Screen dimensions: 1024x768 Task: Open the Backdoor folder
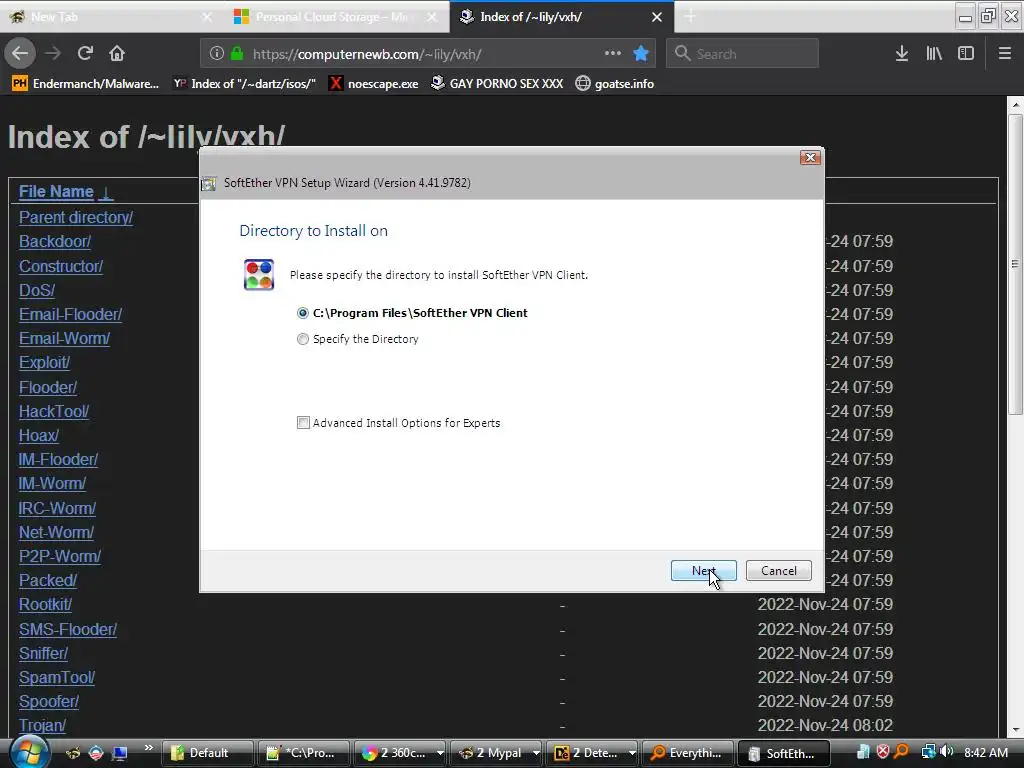pos(55,242)
